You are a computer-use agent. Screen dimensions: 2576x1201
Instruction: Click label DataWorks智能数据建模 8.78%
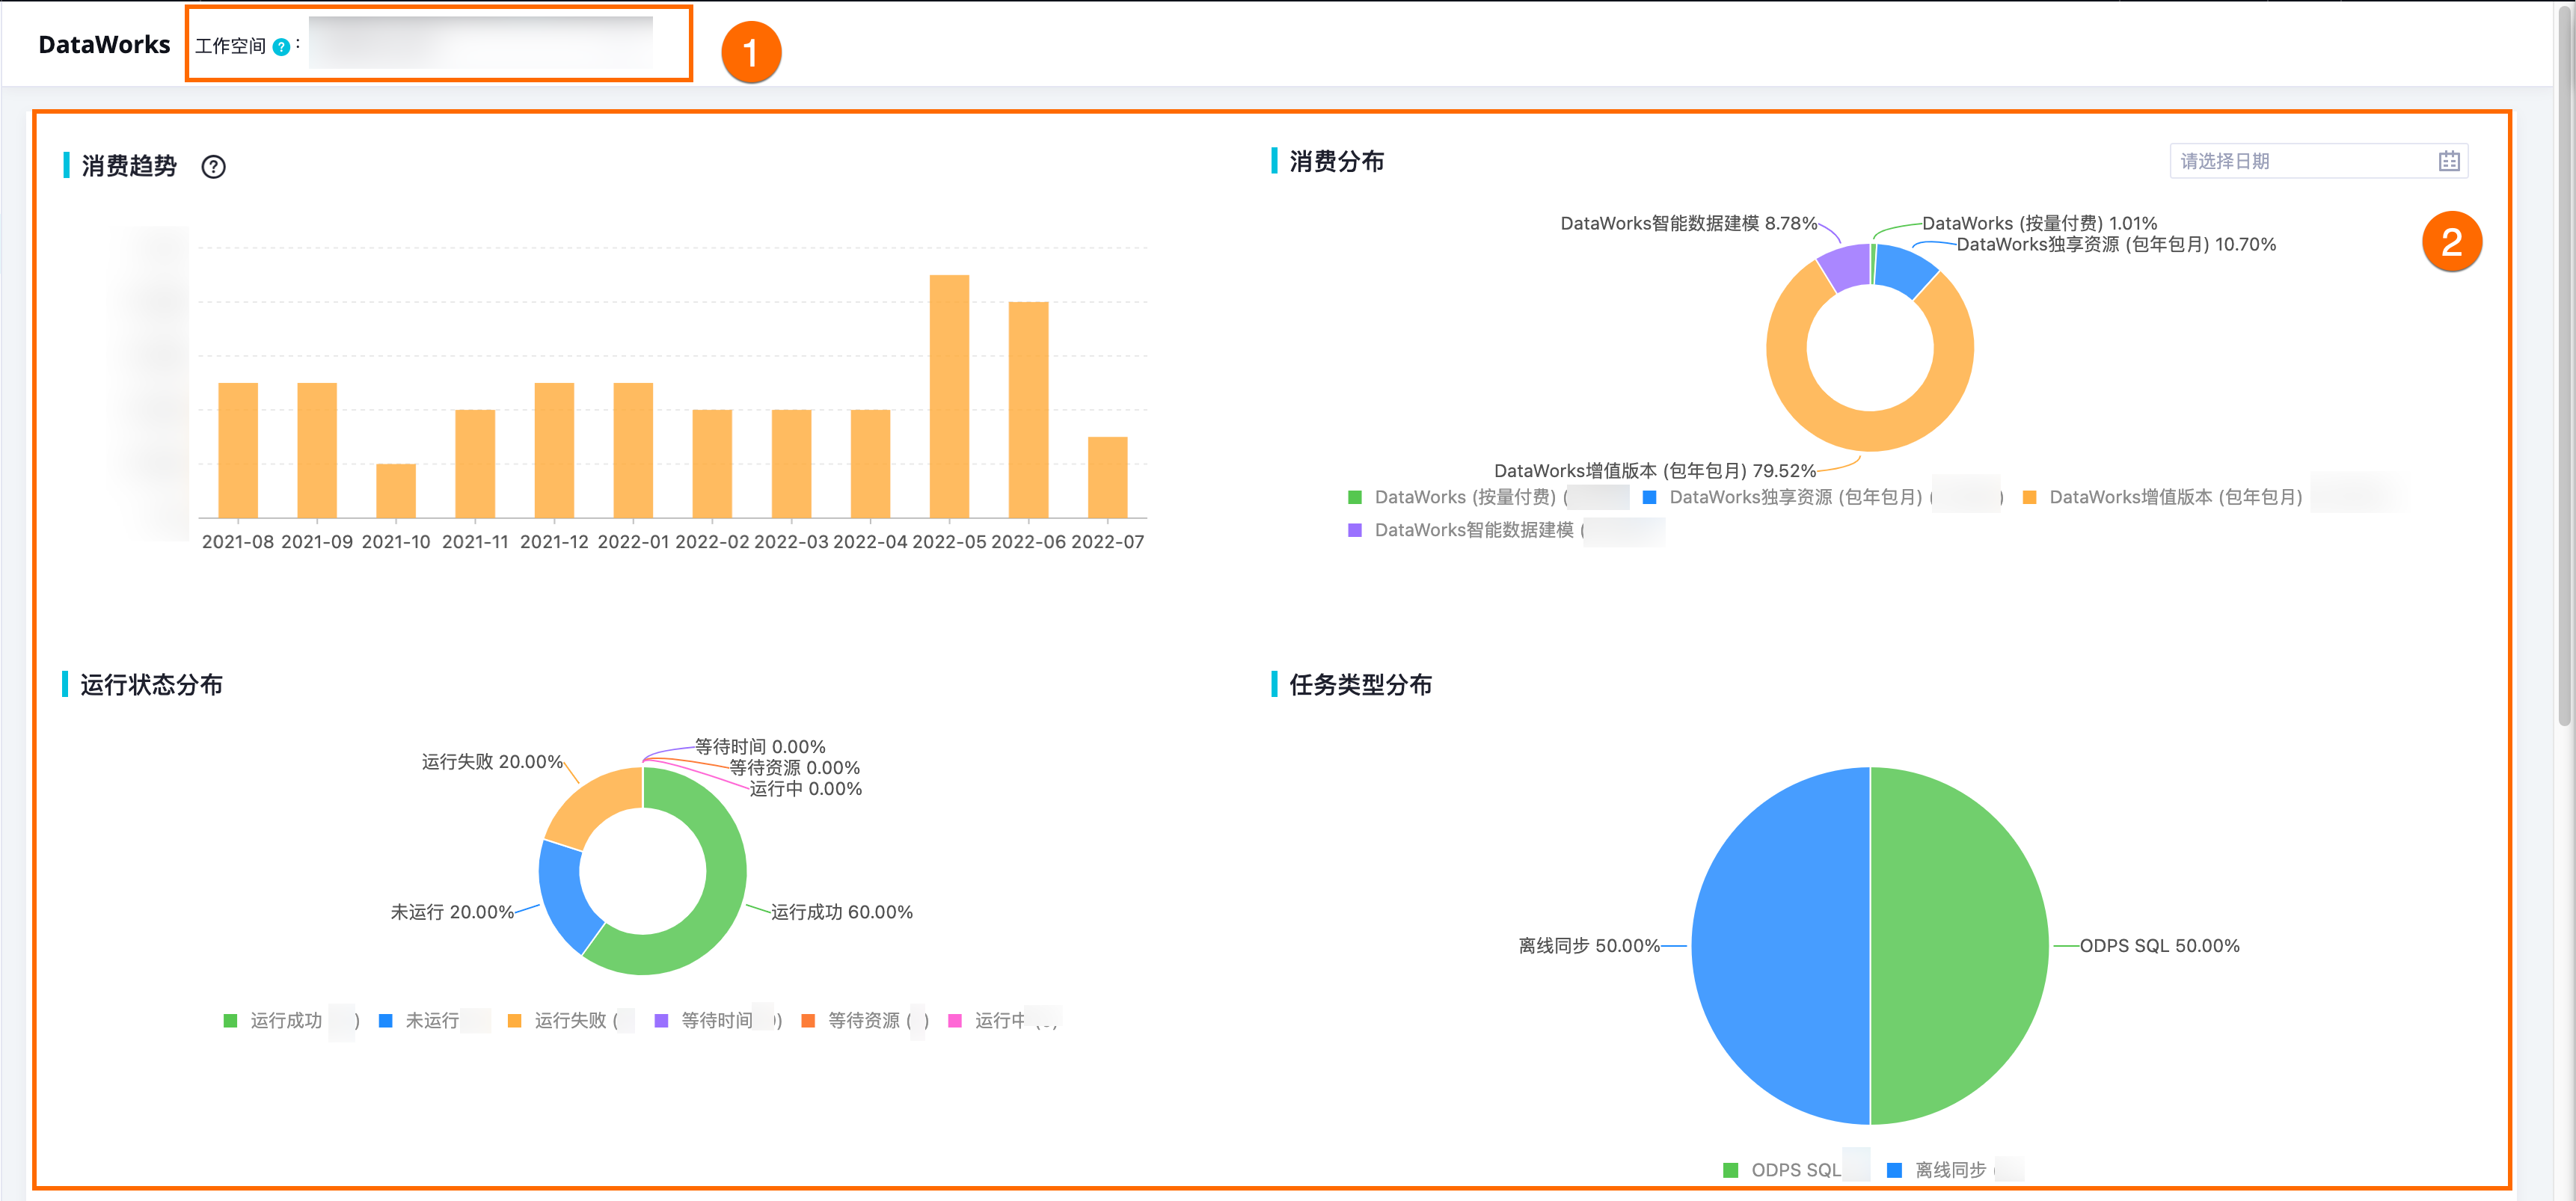(x=1689, y=223)
